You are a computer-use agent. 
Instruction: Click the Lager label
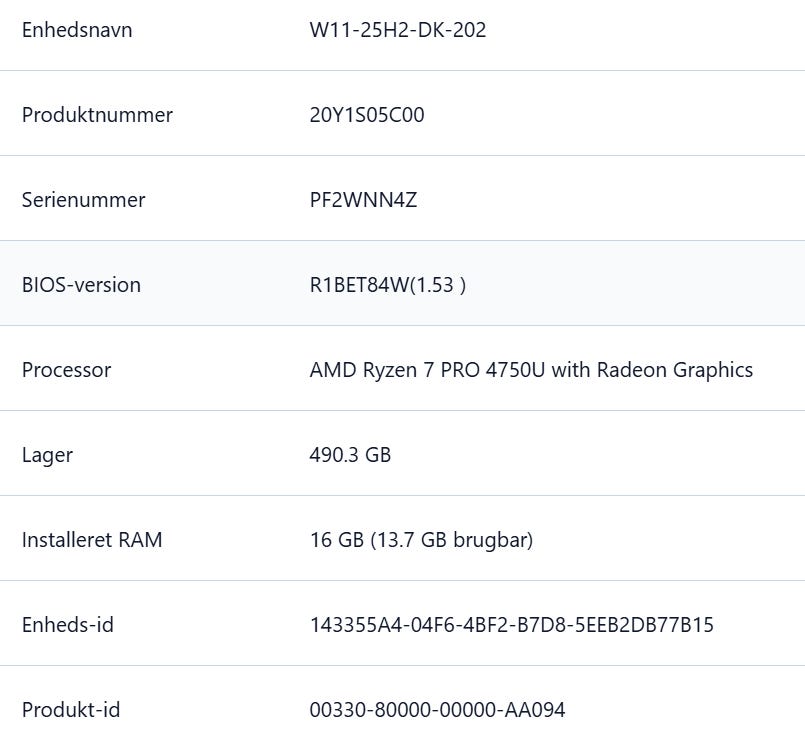click(x=47, y=455)
